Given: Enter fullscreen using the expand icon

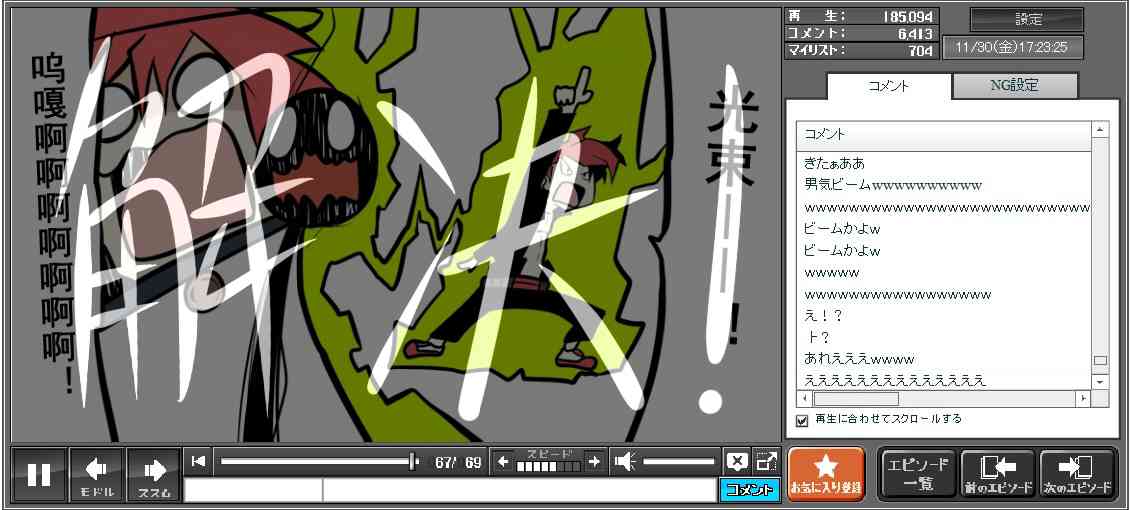Looking at the screenshot, I should point(766,461).
